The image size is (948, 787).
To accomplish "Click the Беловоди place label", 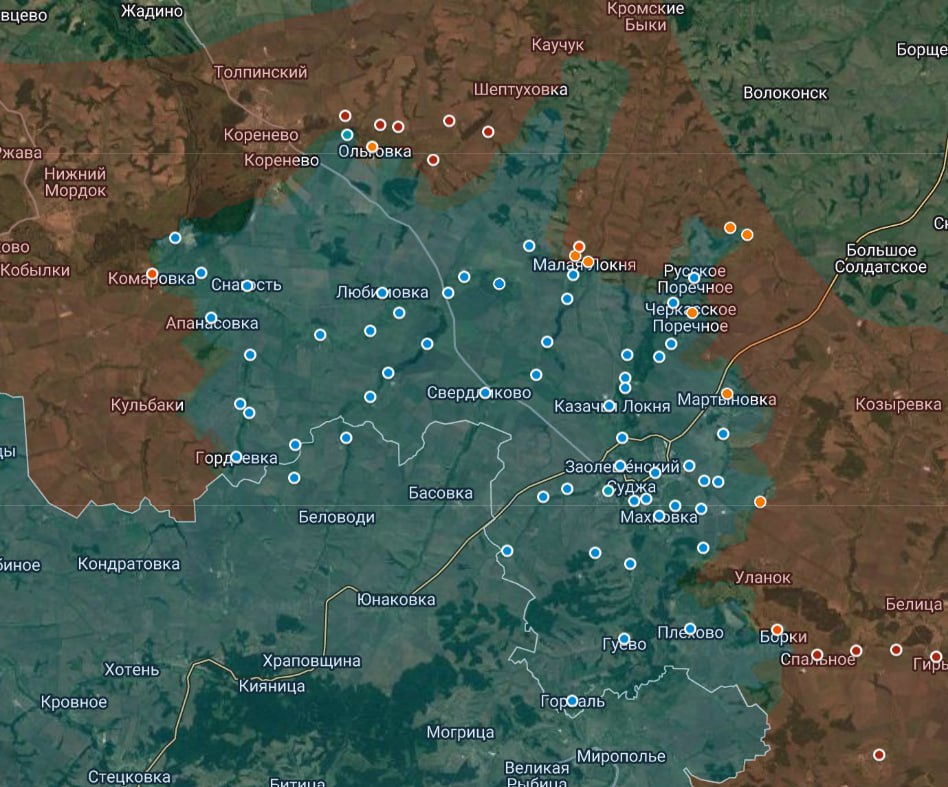I will [337, 517].
